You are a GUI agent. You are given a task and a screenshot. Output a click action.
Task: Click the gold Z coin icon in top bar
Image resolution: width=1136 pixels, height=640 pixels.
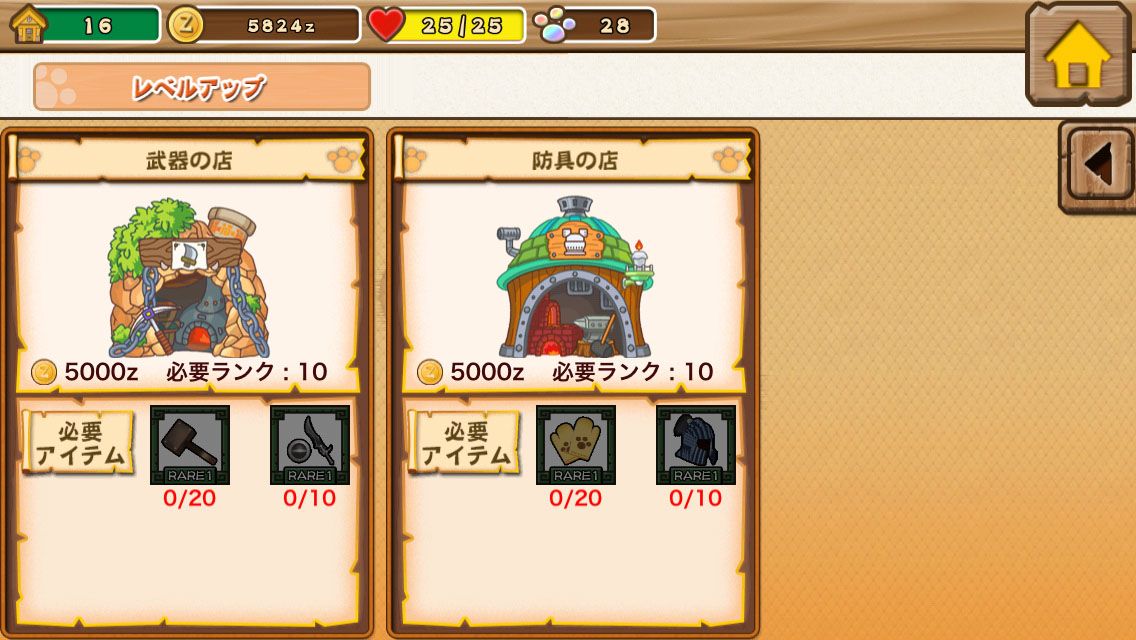point(185,25)
